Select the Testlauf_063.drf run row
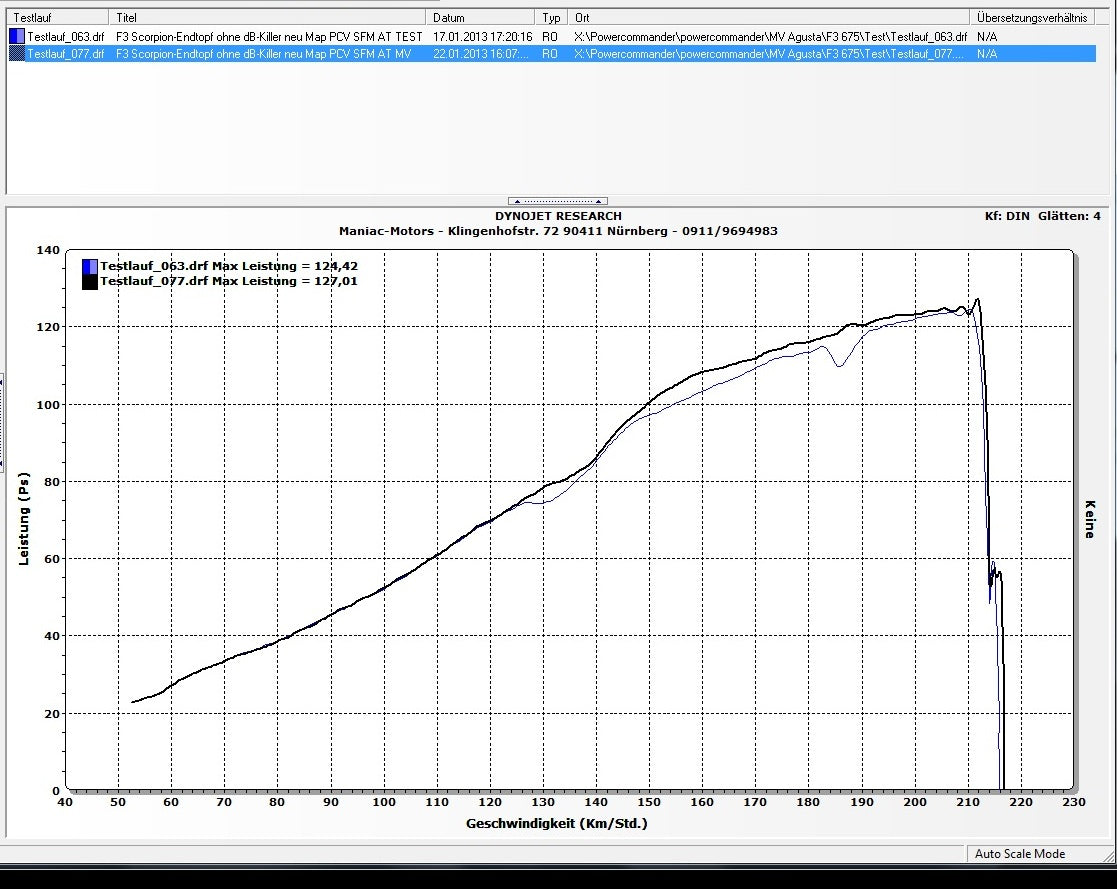The image size is (1117, 889). click(x=66, y=36)
